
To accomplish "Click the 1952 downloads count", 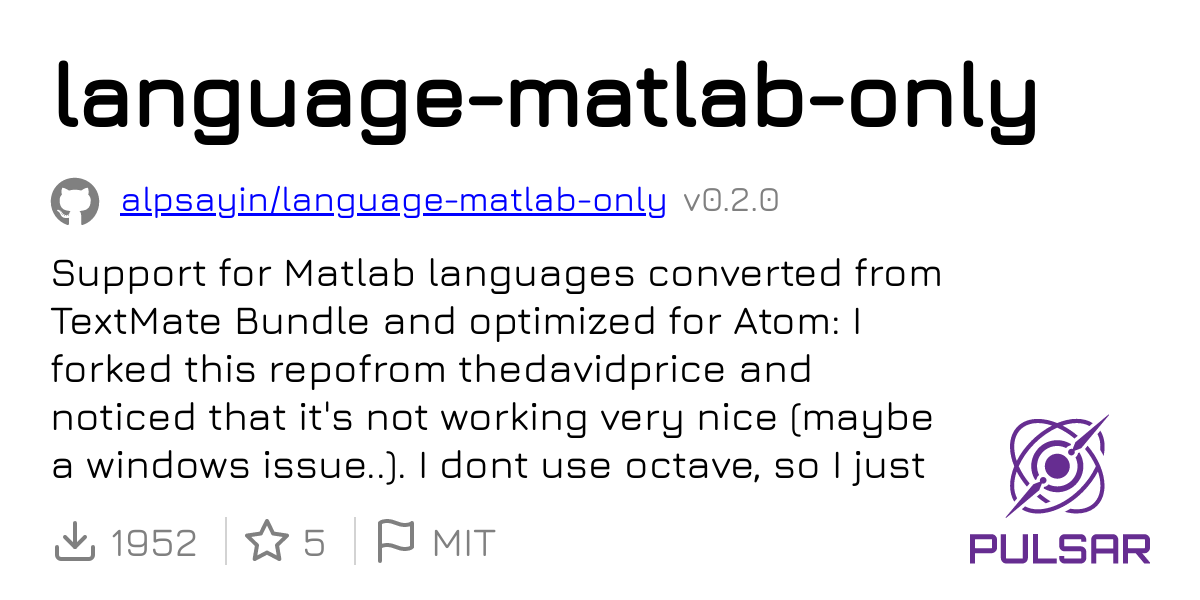I will 154,543.
